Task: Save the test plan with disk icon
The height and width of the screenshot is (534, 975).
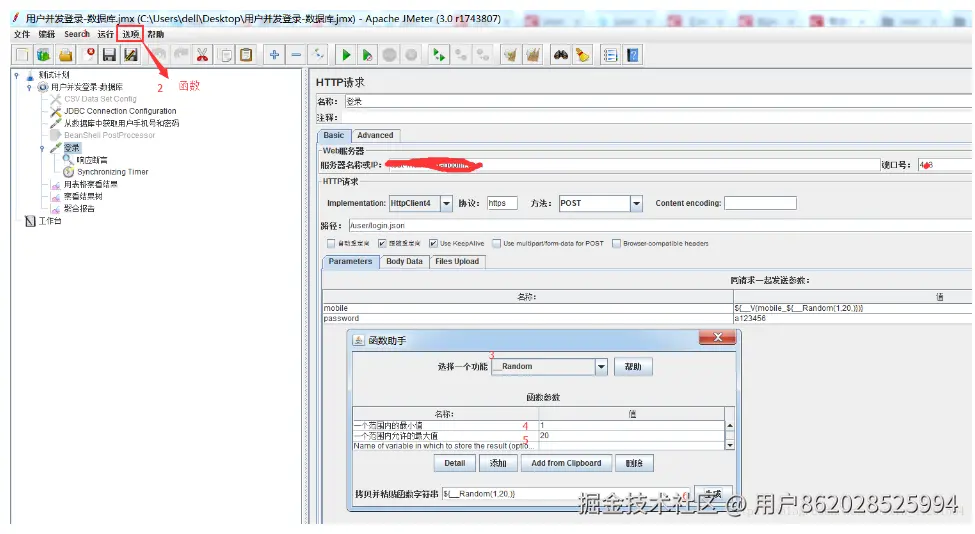Action: tap(109, 55)
